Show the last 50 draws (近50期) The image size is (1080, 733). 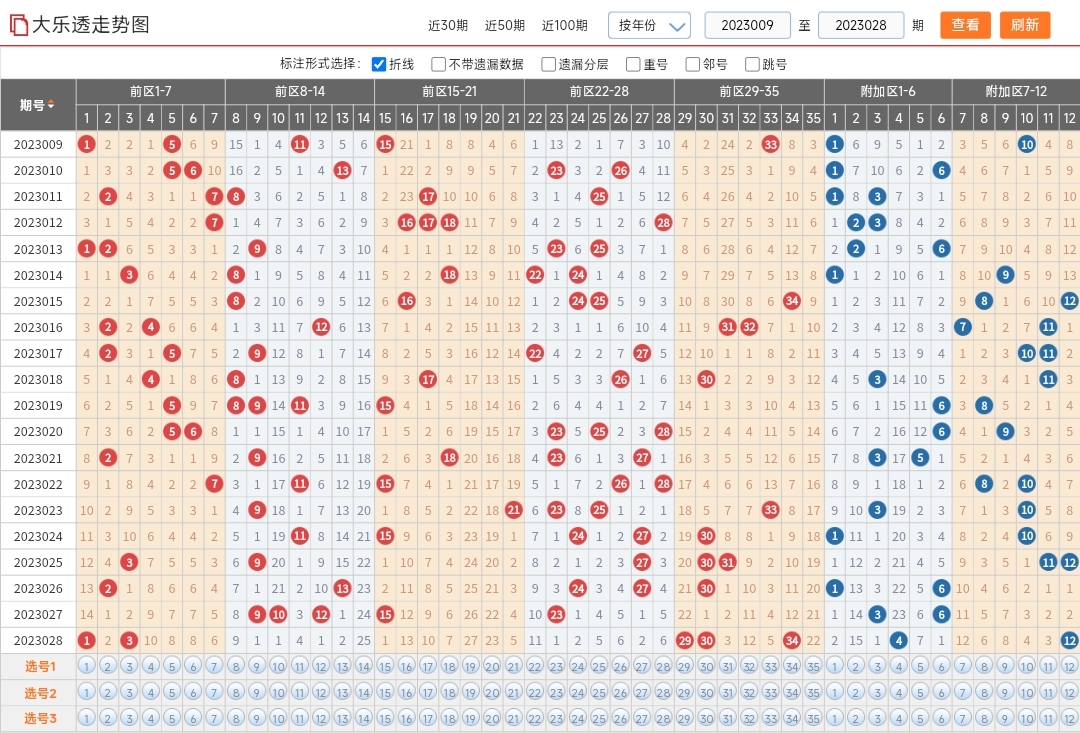tap(505, 25)
